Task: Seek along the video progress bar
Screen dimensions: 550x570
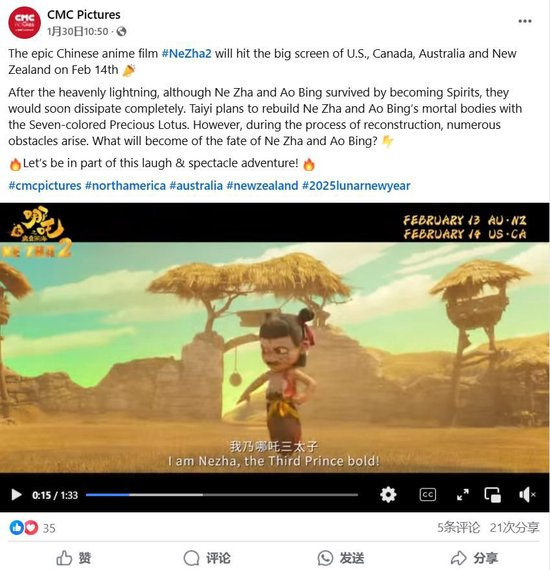Action: click(222, 495)
